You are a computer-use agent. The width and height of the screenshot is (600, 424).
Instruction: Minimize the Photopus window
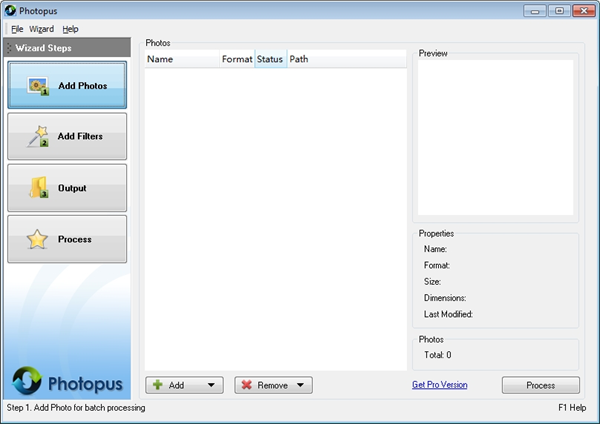click(x=535, y=11)
